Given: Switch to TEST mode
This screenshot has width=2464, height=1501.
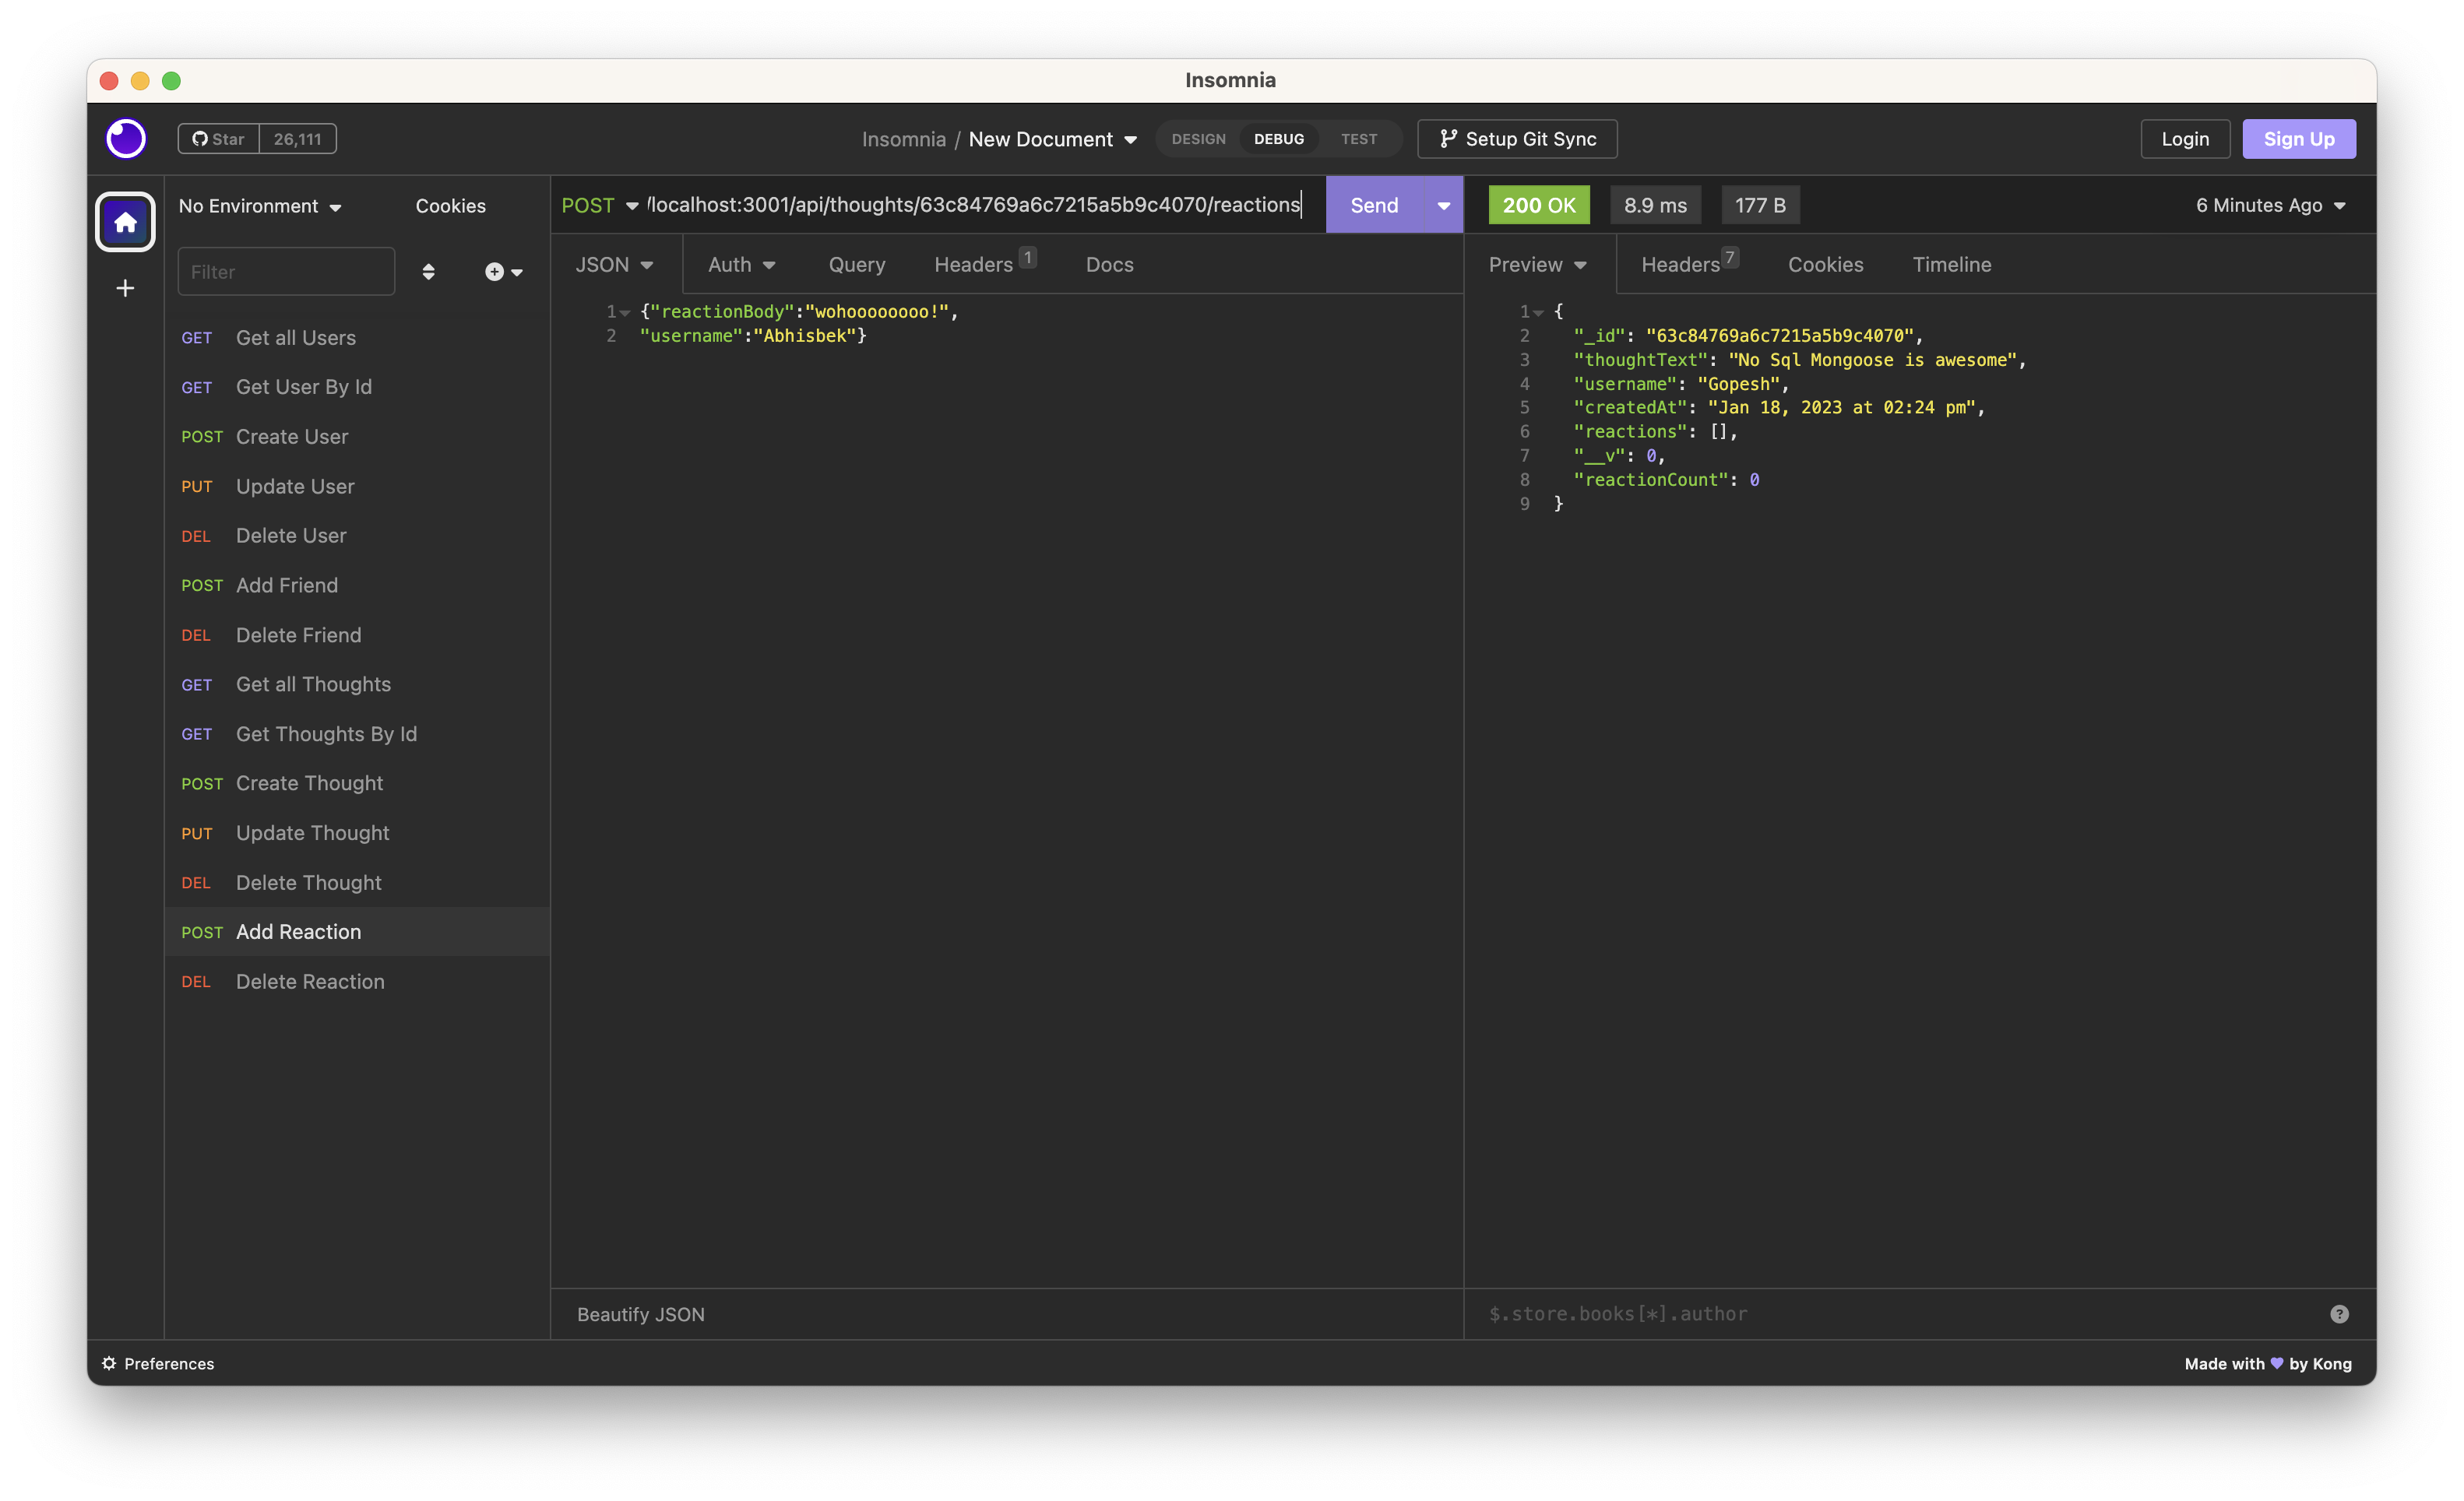Looking at the screenshot, I should 1359,139.
